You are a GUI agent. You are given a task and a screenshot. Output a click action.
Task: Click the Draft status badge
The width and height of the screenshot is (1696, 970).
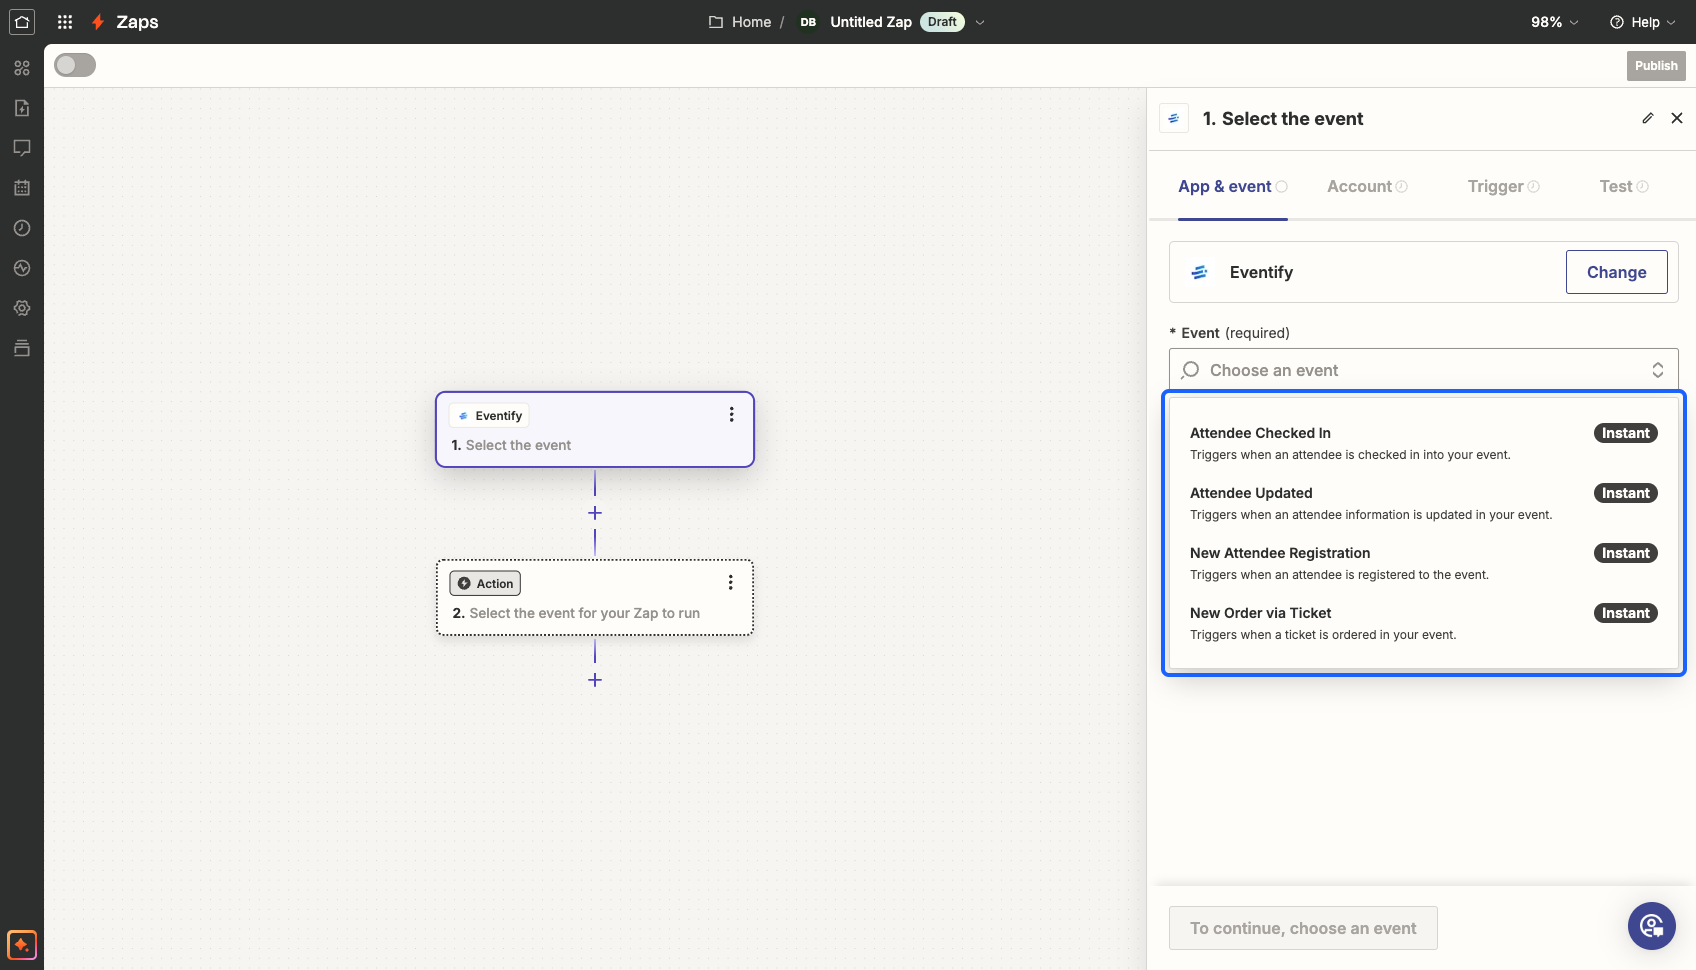[x=942, y=22]
